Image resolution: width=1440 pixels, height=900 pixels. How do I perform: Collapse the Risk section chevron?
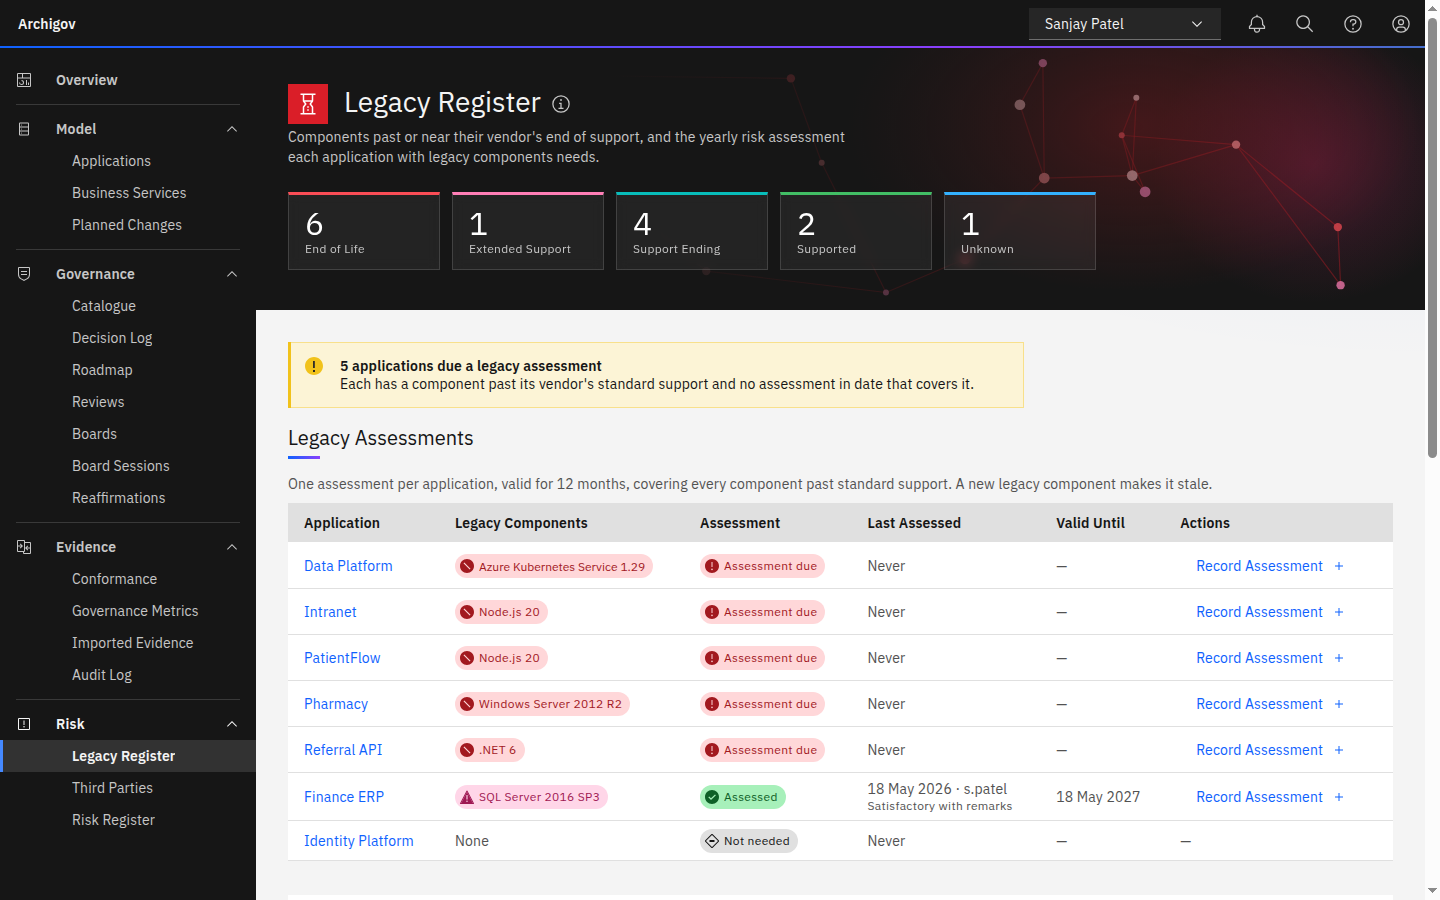point(232,724)
